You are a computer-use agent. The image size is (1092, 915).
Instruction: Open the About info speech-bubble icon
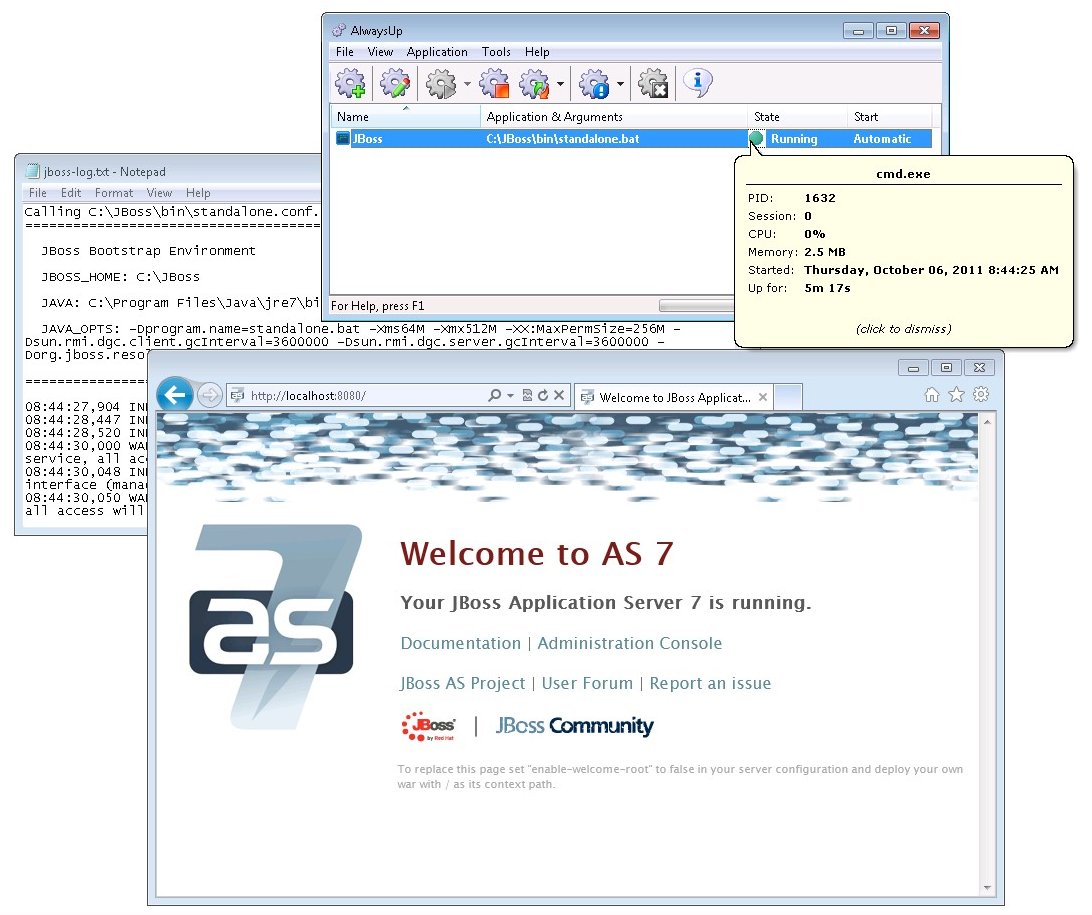point(698,84)
